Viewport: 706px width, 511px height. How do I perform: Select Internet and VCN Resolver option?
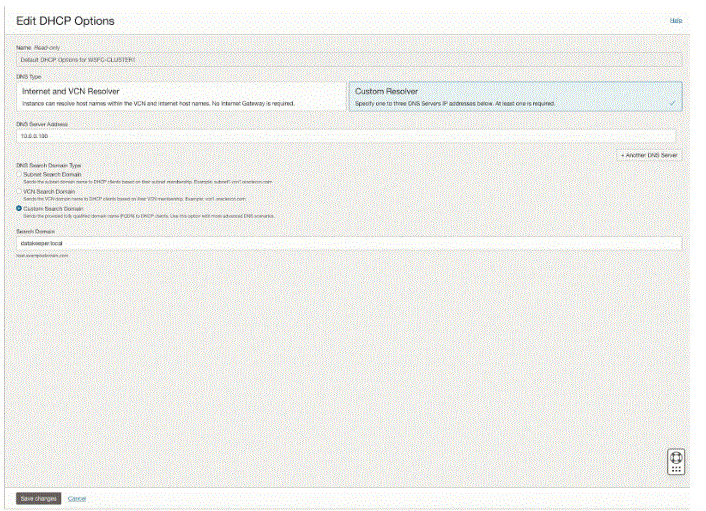pyautogui.click(x=181, y=96)
